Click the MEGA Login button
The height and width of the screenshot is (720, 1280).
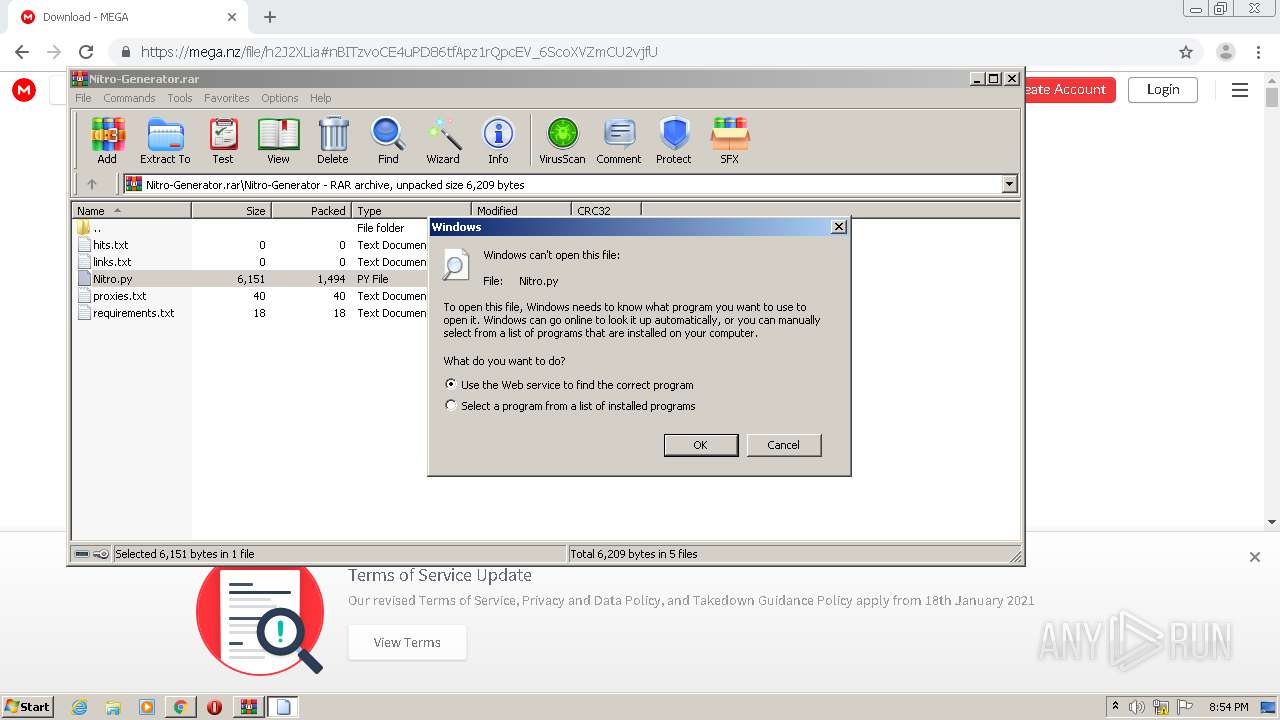(x=1163, y=89)
